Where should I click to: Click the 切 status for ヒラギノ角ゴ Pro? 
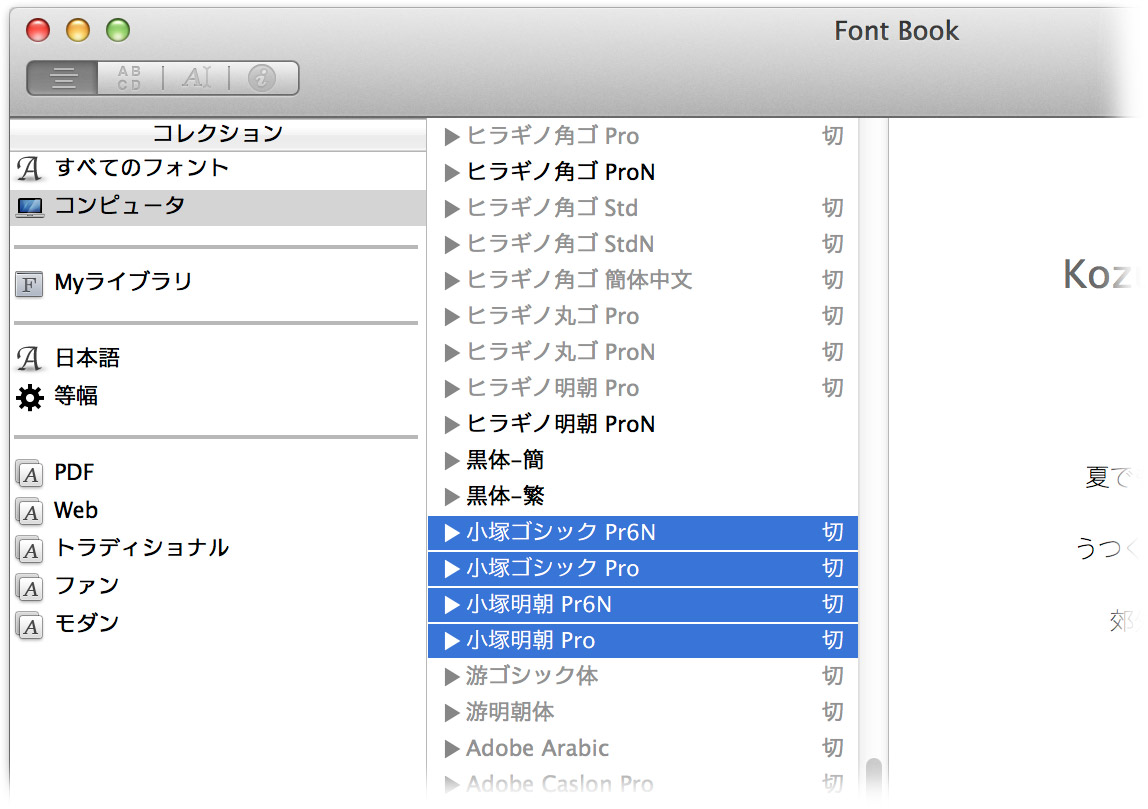[x=832, y=136]
